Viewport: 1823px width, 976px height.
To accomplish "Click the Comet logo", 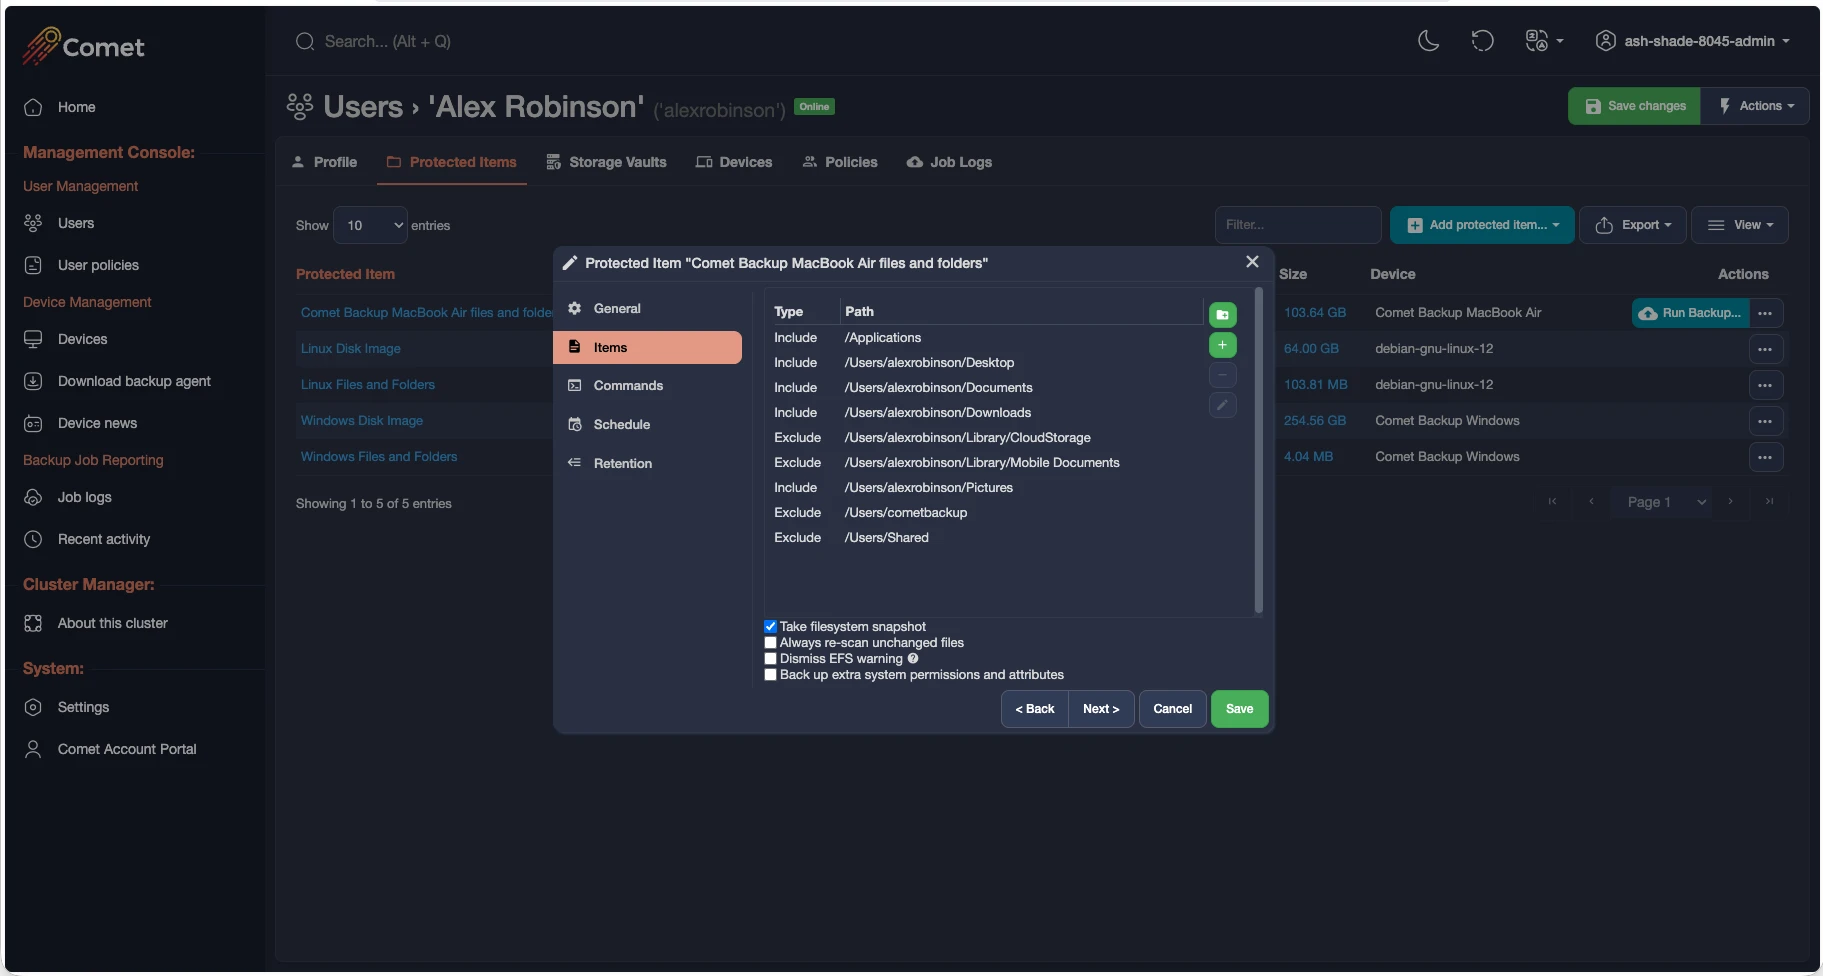I will pos(84,46).
